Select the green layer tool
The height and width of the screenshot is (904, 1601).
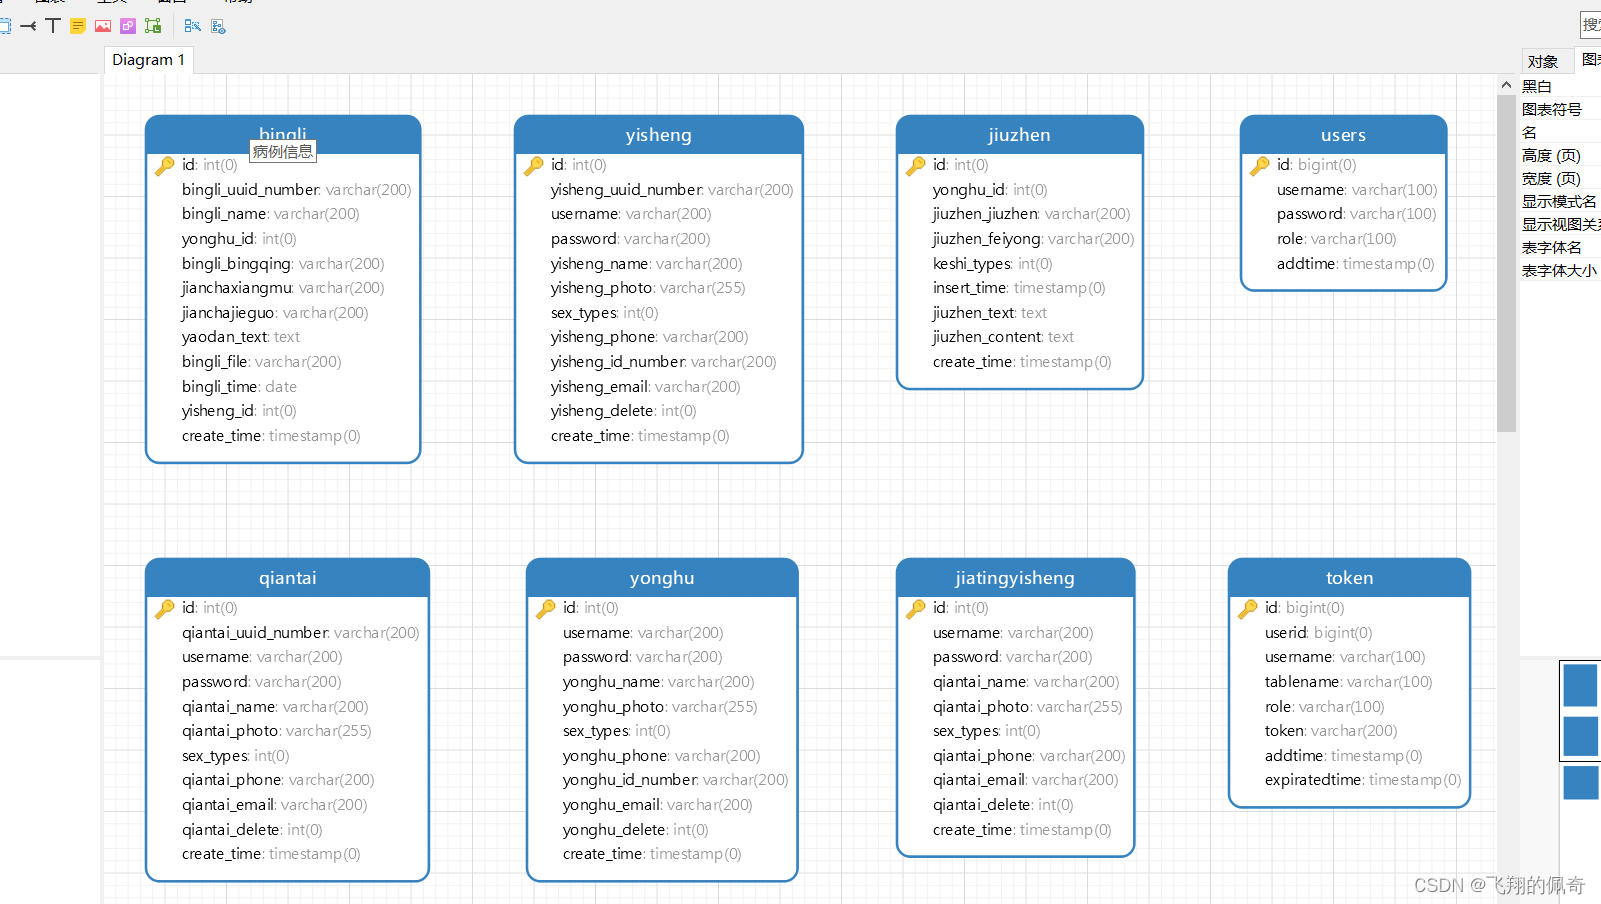click(x=153, y=26)
